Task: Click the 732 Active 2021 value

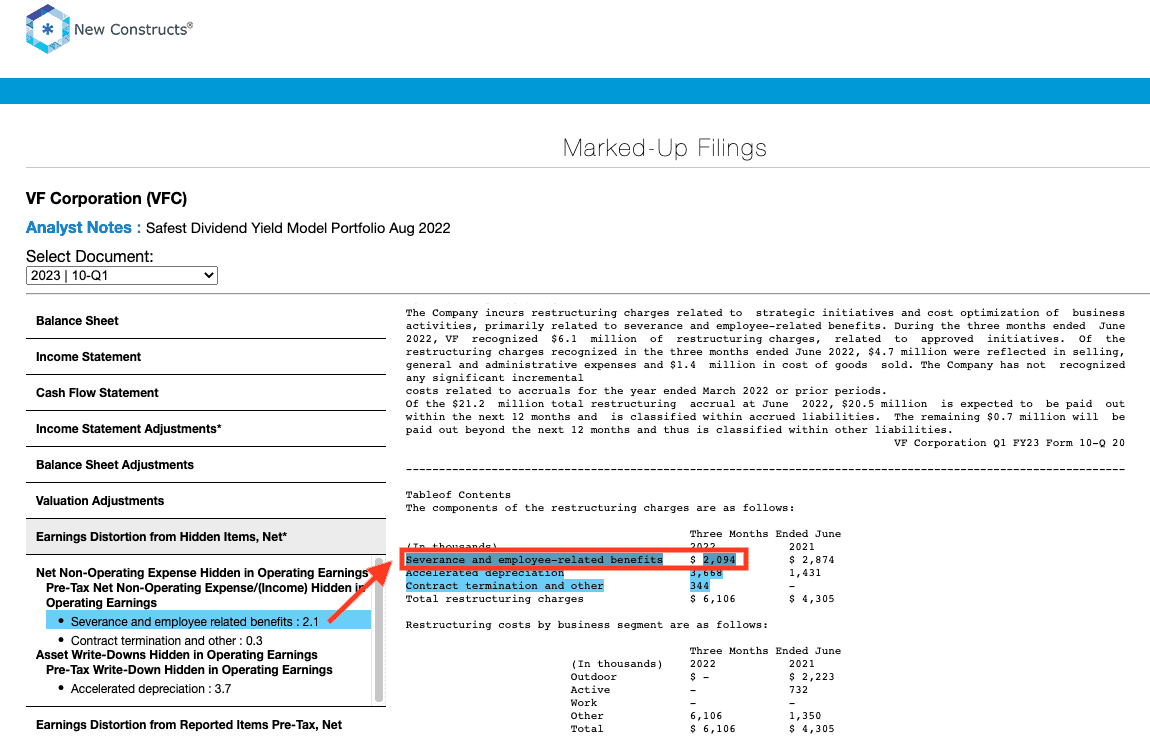Action: (799, 690)
